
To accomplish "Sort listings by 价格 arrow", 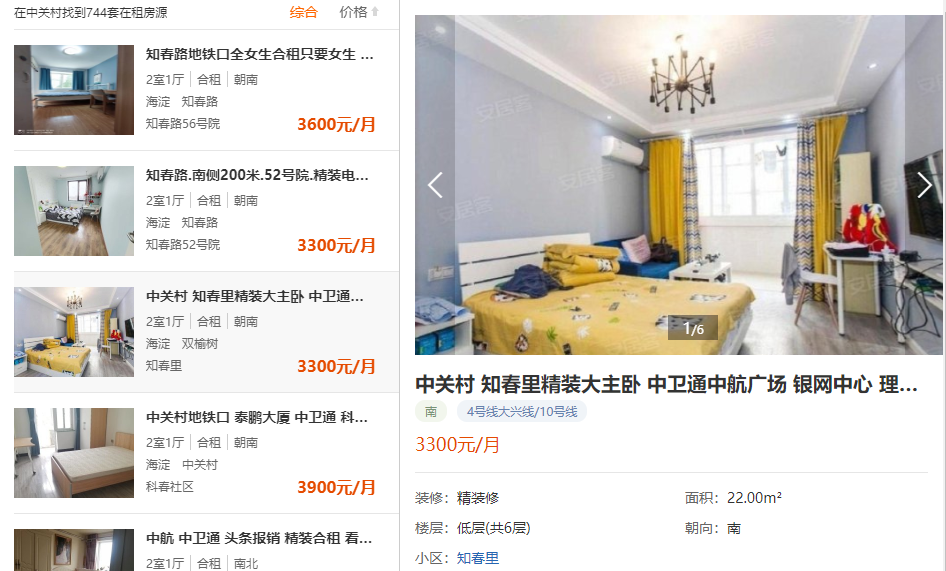I will coord(359,12).
